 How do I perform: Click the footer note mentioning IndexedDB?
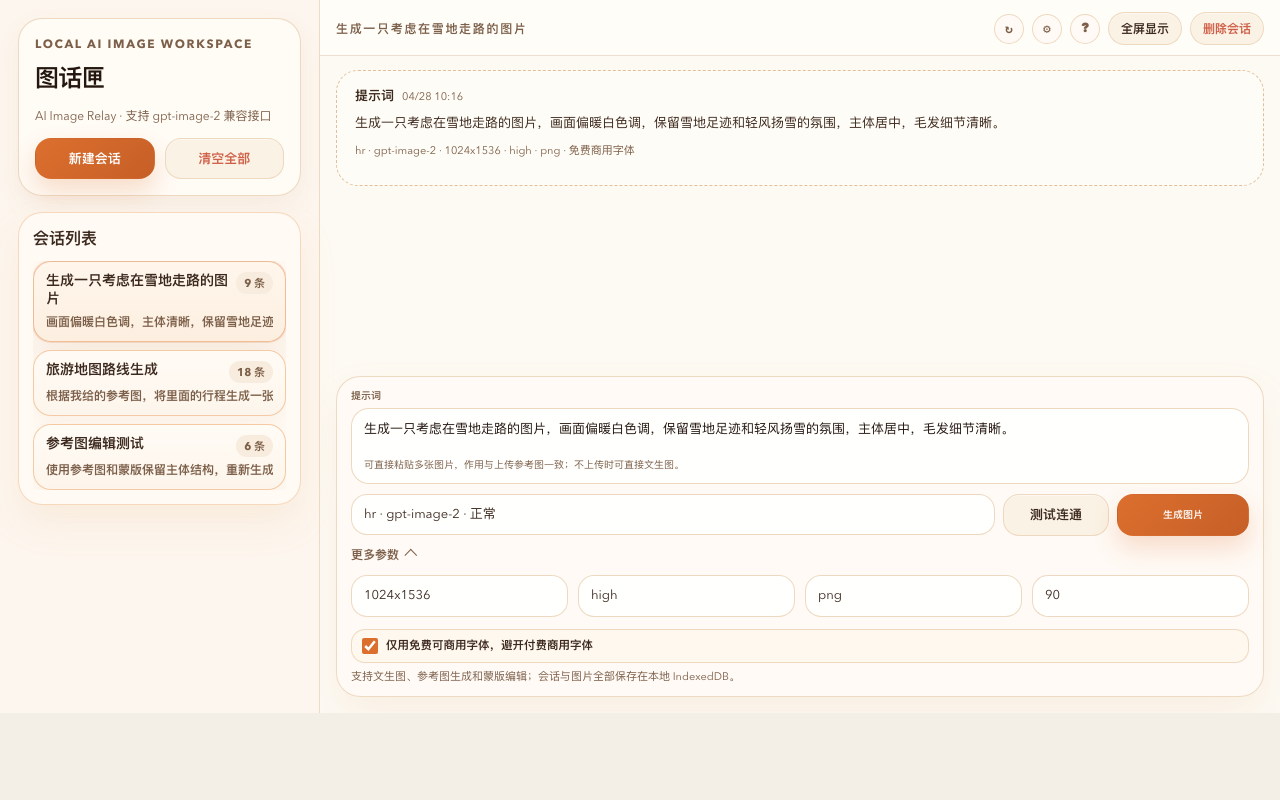point(545,677)
